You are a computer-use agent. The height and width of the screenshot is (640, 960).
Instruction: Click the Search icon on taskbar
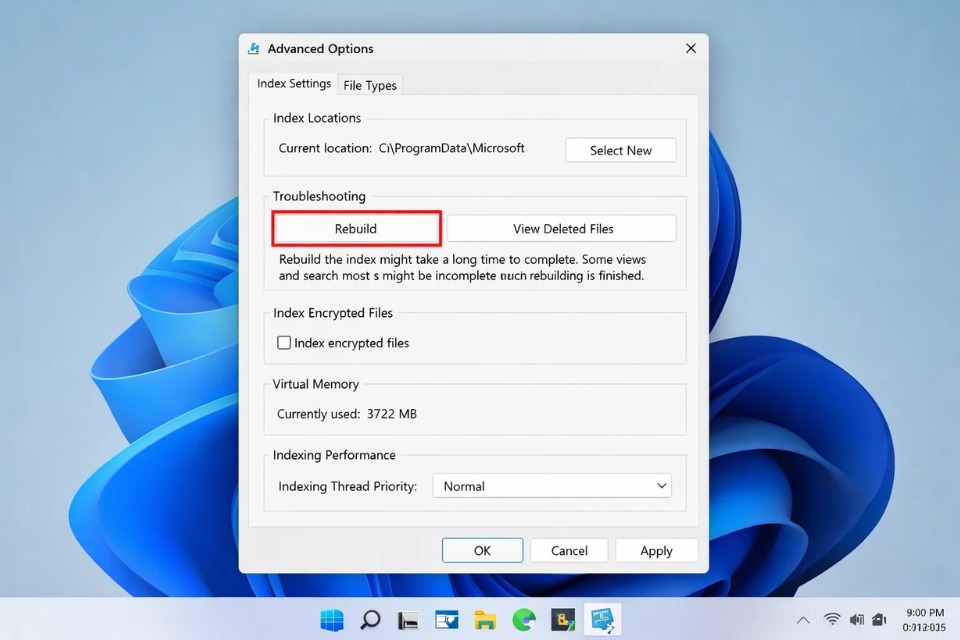point(369,620)
